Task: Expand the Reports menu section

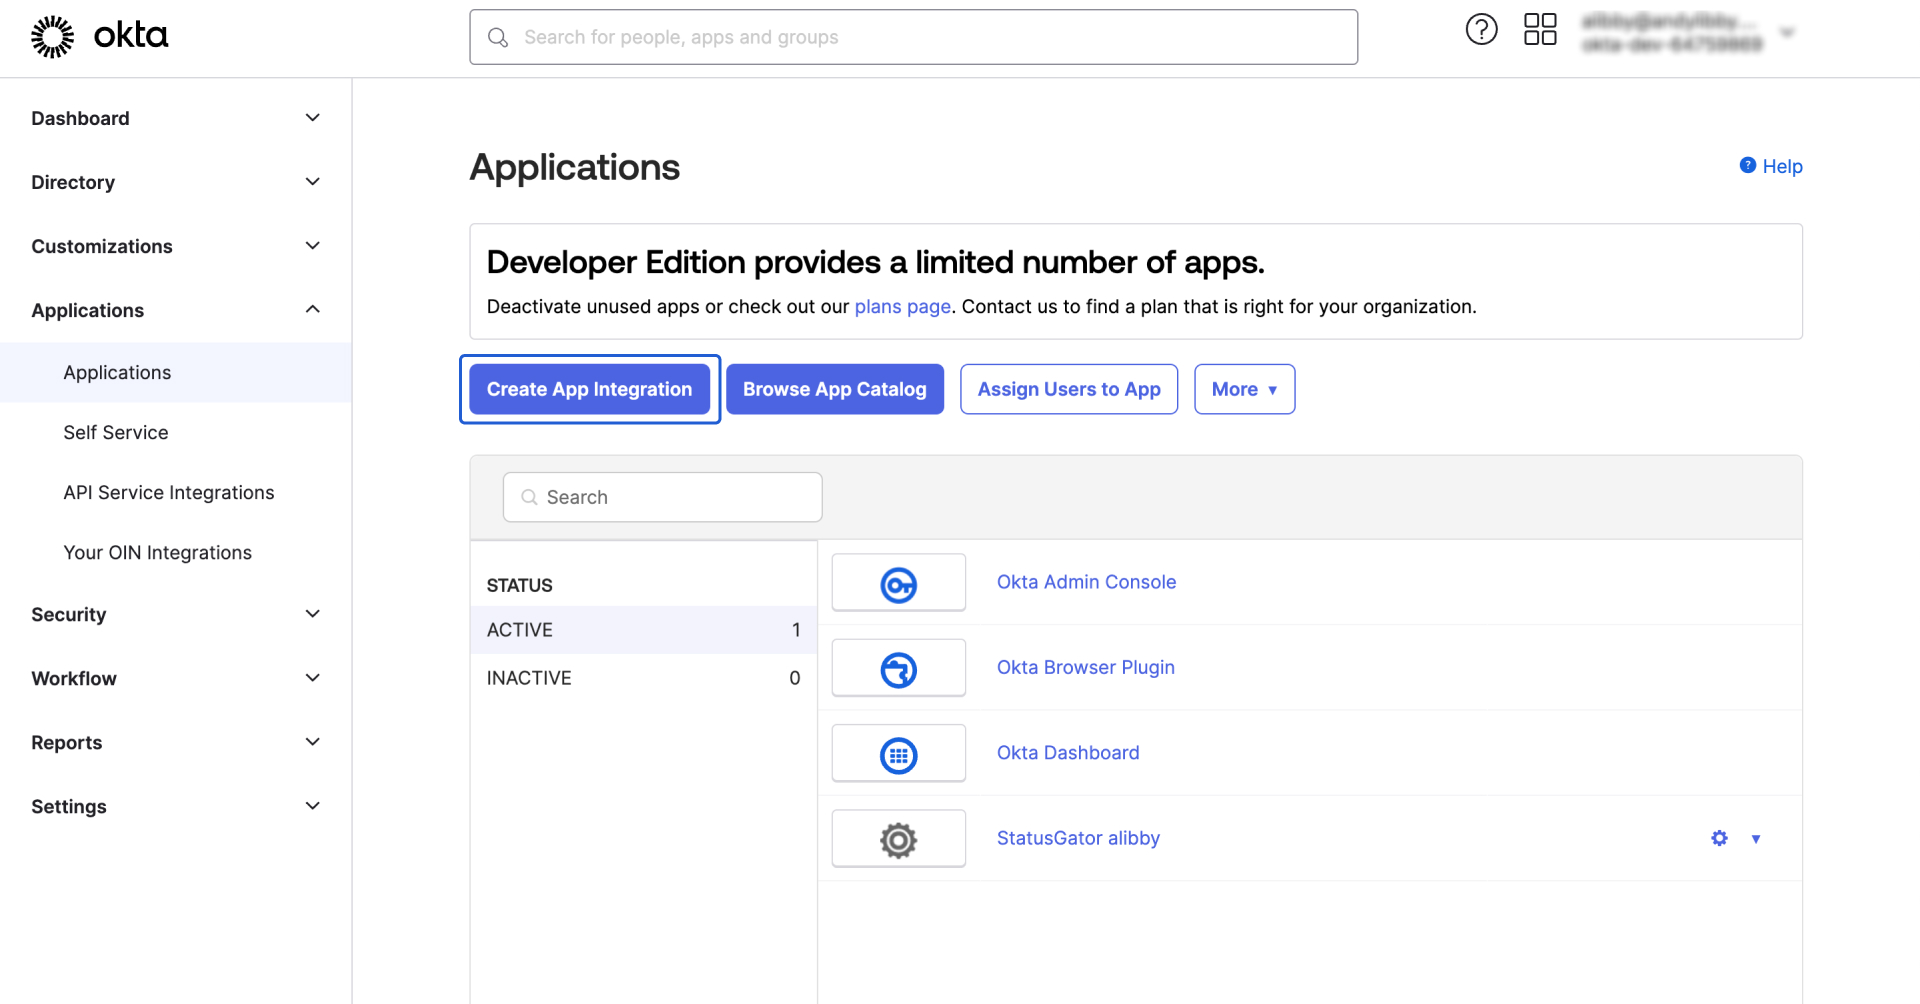Action: tap(312, 742)
